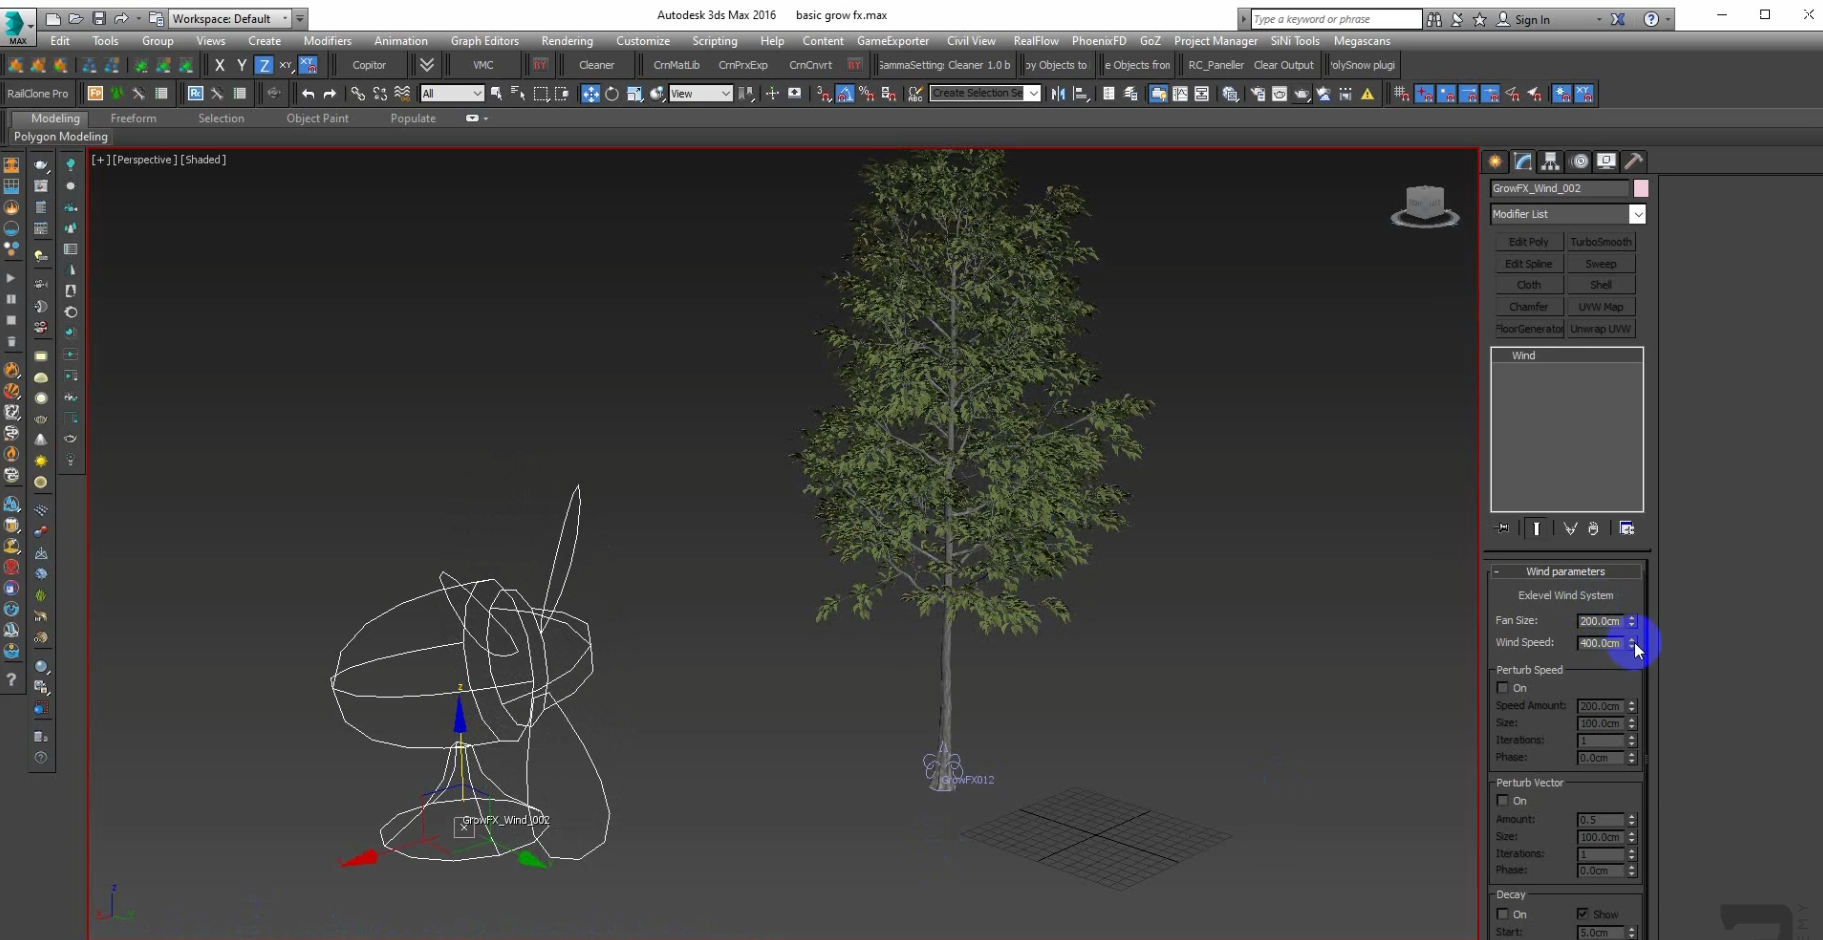Open the Rendering menu
This screenshot has height=940, width=1823.
pos(566,41)
